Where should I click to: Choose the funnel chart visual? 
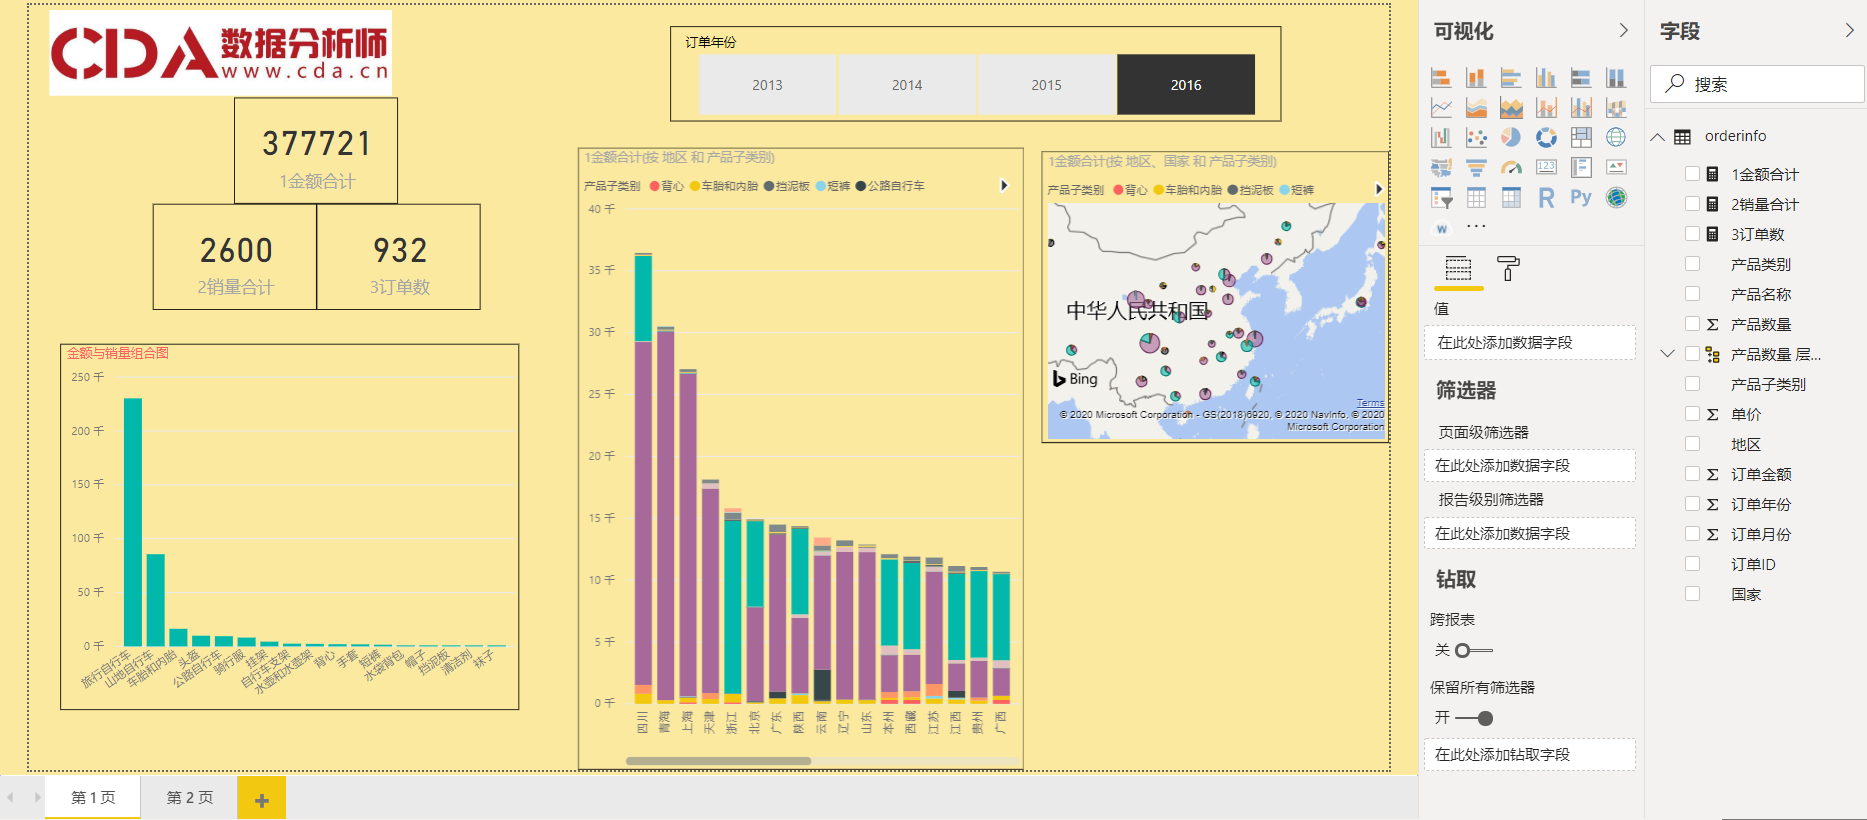click(x=1476, y=167)
